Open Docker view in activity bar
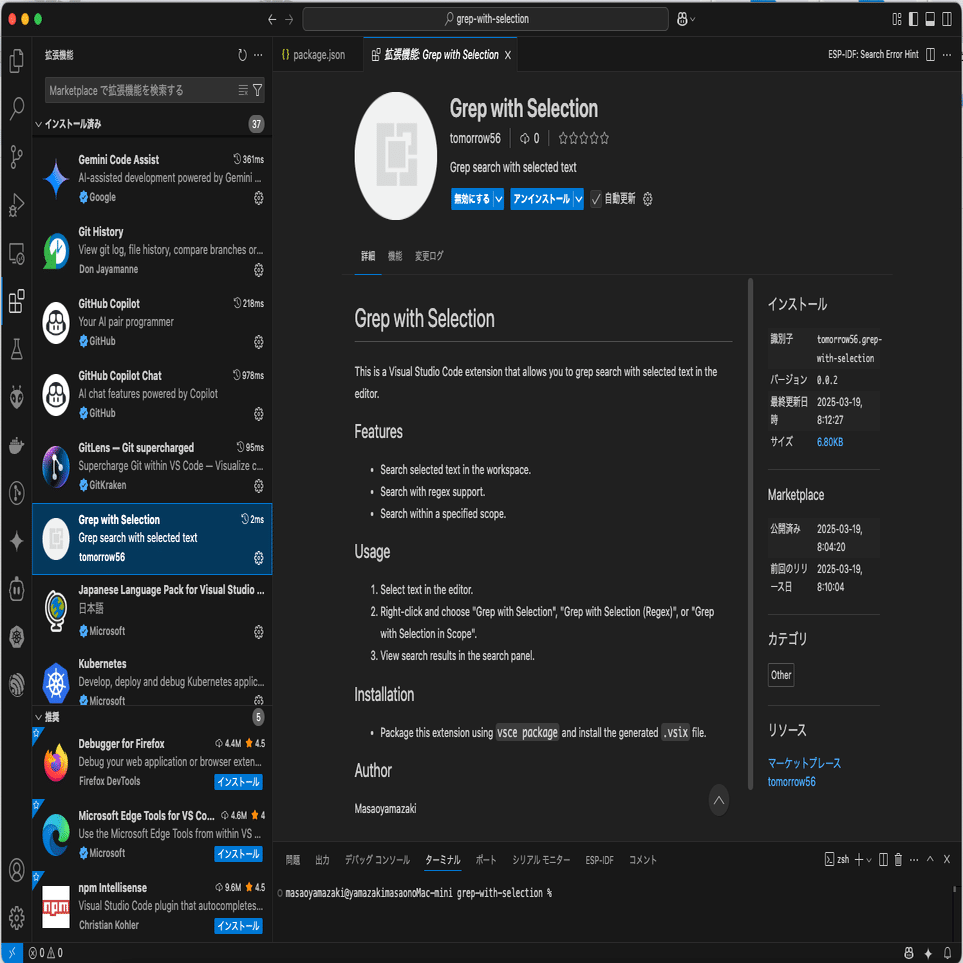The width and height of the screenshot is (963, 963). [x=17, y=445]
